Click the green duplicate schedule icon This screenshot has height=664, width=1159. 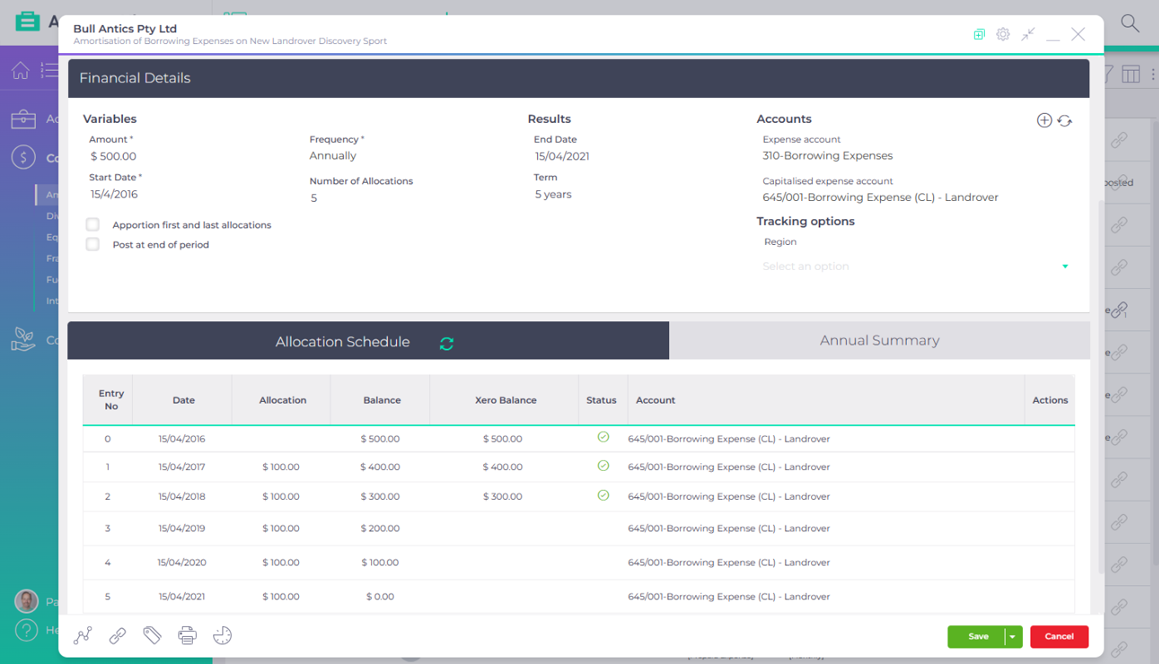pyautogui.click(x=978, y=33)
